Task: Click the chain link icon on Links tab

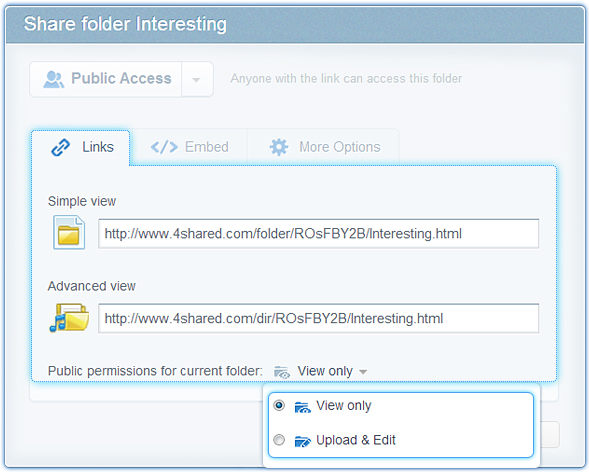Action: point(60,147)
